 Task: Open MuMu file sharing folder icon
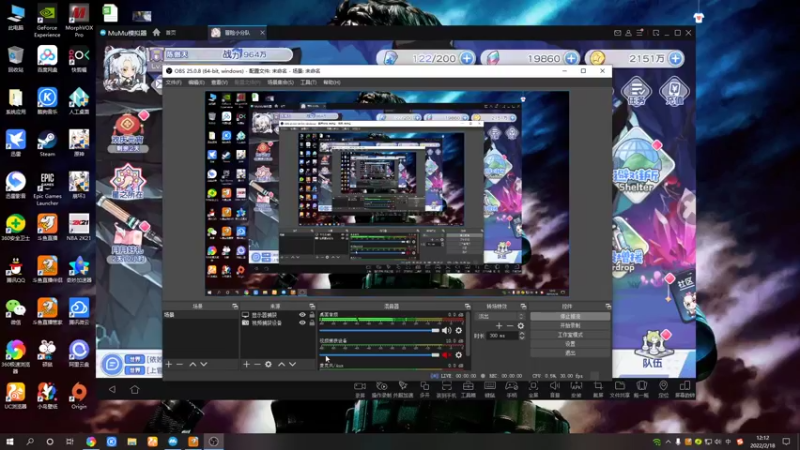pyautogui.click(x=619, y=389)
